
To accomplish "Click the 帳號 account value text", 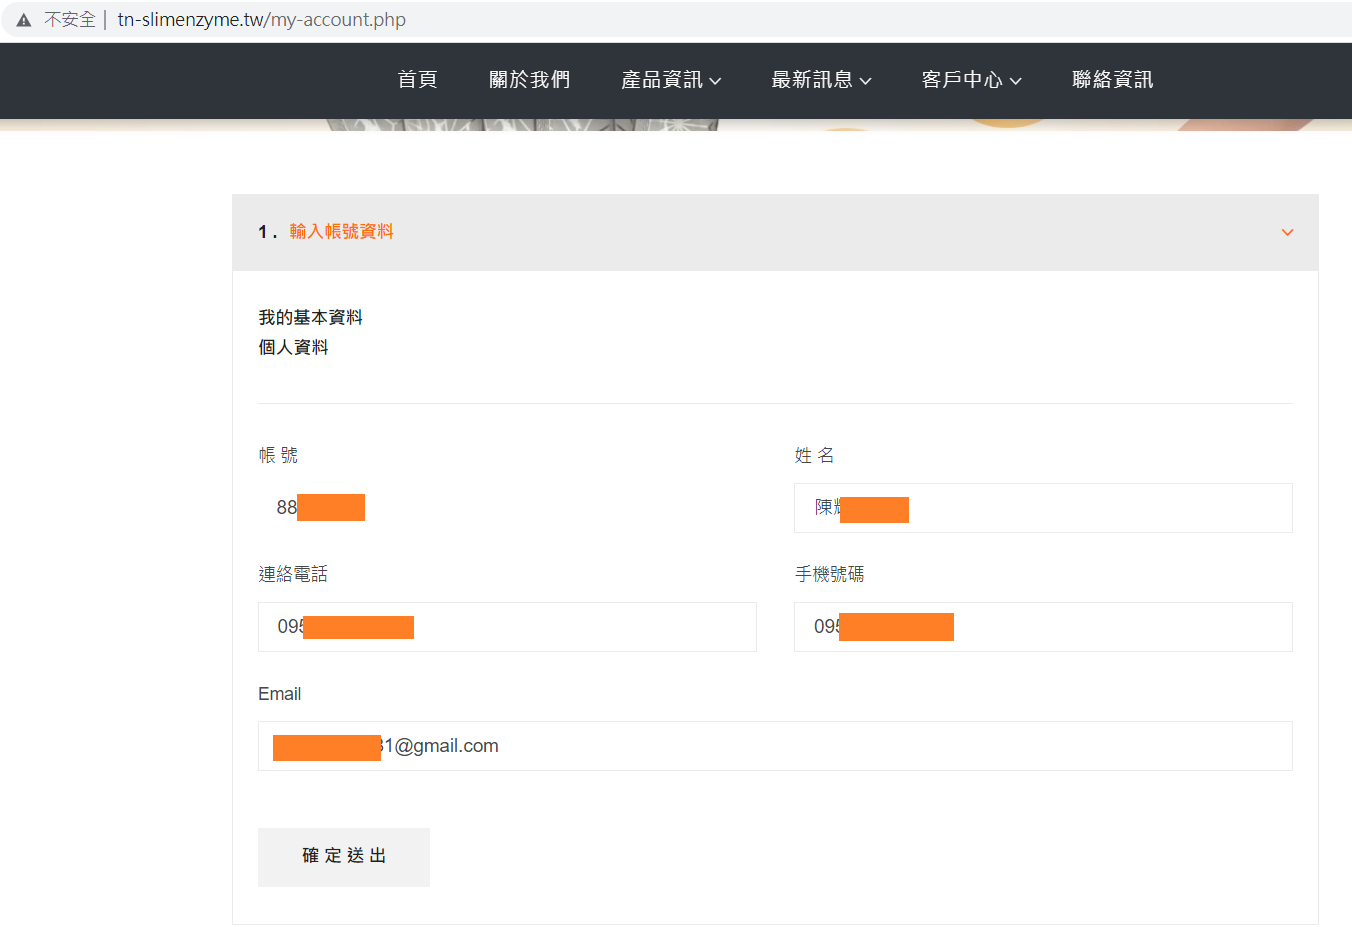I will tap(320, 508).
